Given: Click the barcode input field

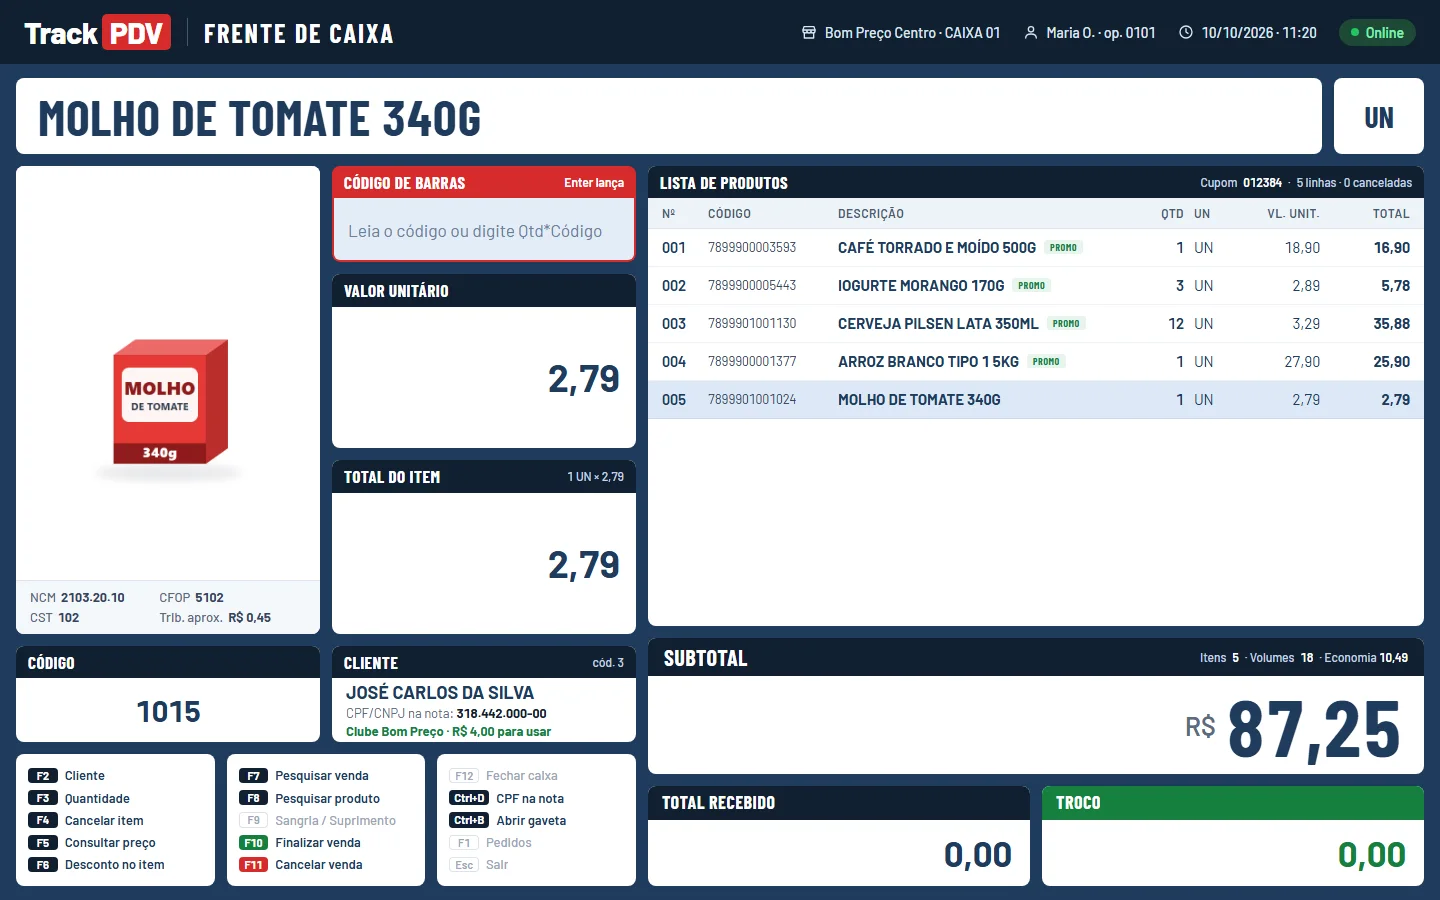Looking at the screenshot, I should point(484,231).
